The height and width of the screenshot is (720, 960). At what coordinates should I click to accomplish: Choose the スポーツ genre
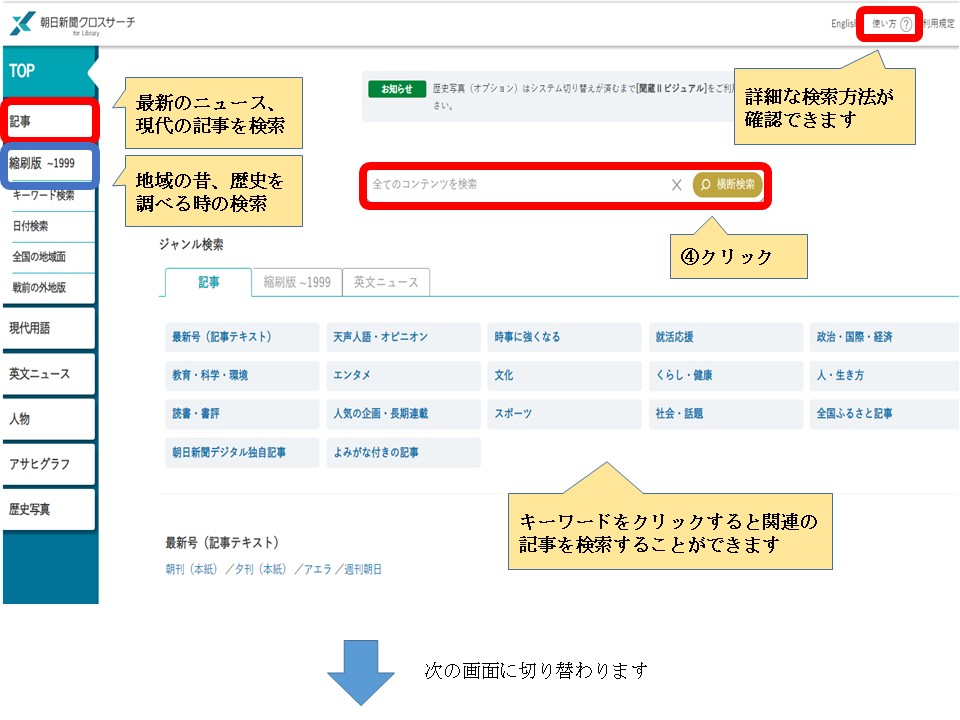pos(564,414)
